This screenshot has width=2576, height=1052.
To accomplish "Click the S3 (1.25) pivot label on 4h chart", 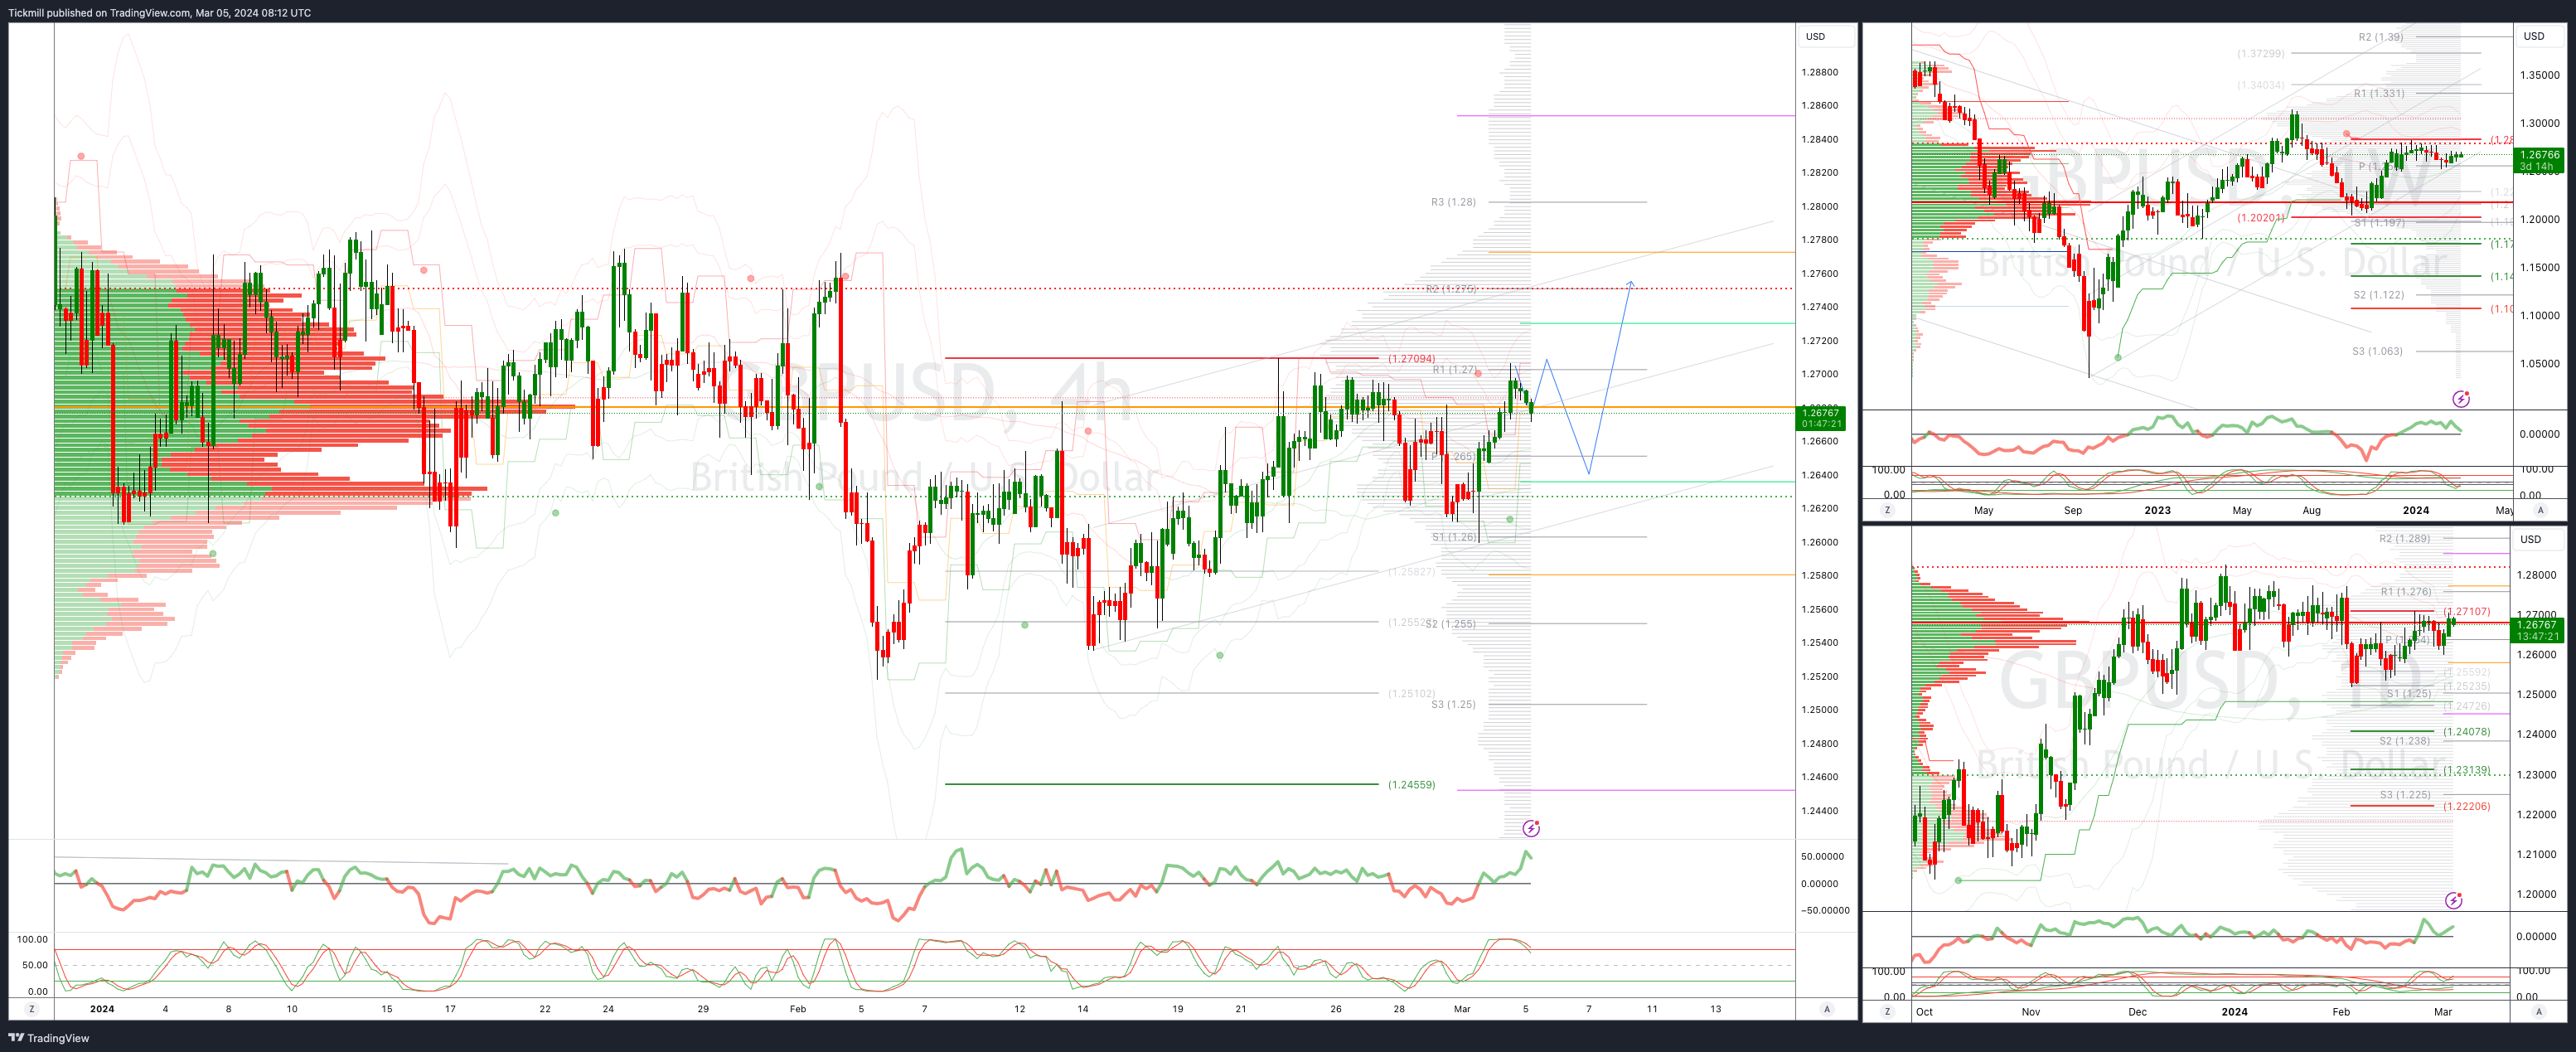I will coord(1453,705).
